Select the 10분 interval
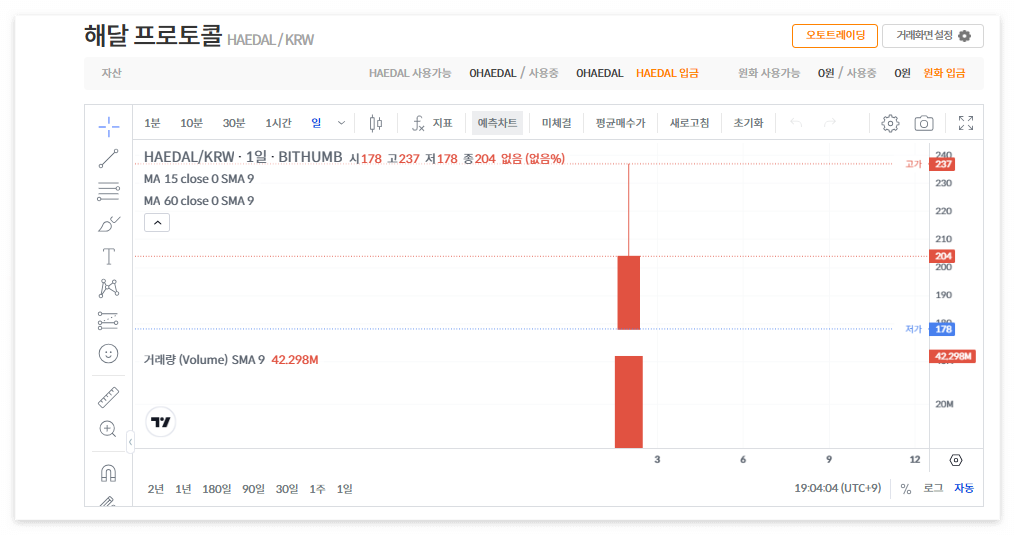Viewport: 1015px width, 535px height. [x=191, y=123]
